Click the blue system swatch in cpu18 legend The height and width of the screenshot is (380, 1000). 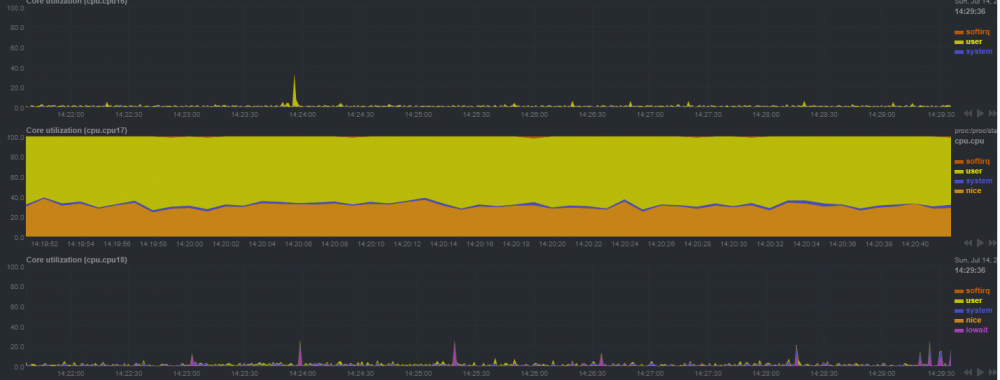pyautogui.click(x=959, y=311)
